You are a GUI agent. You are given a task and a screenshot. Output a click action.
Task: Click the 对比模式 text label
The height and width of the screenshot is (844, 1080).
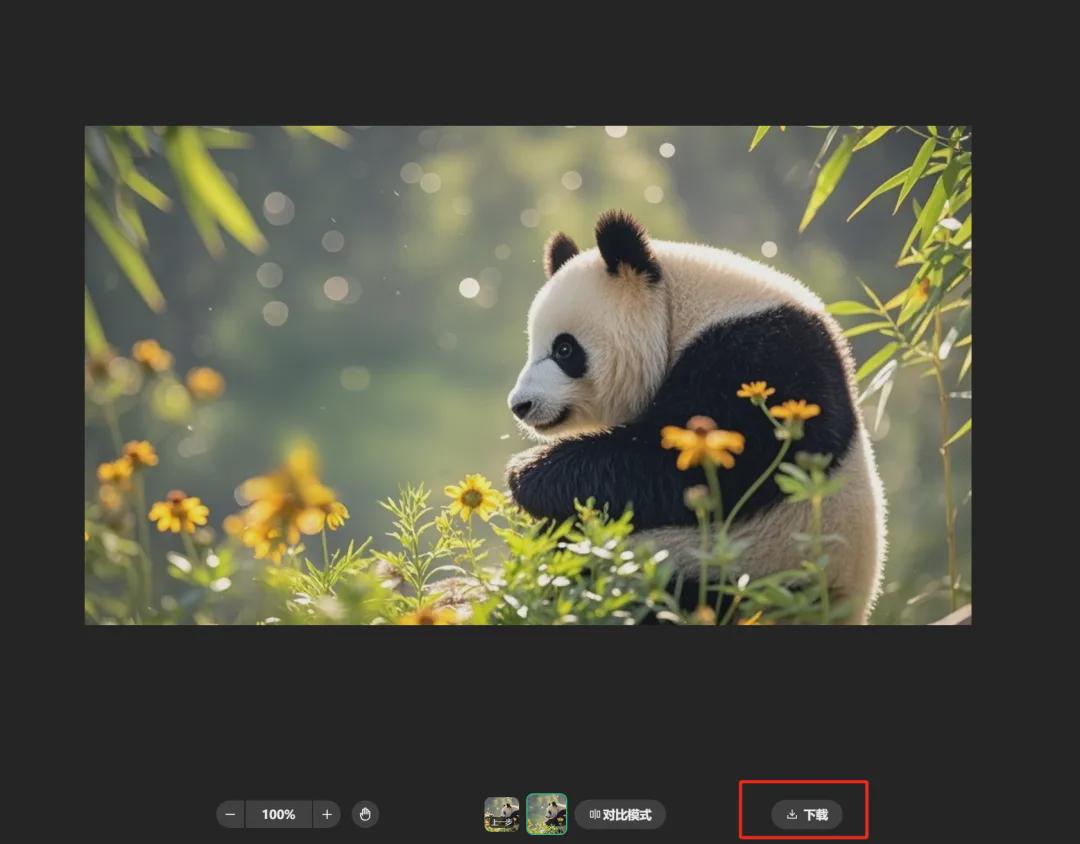point(627,815)
